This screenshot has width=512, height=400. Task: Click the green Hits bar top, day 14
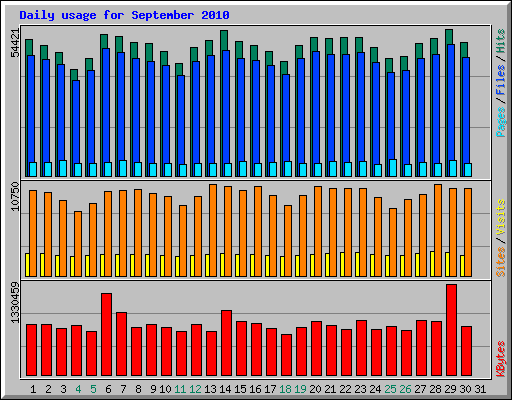pos(224,40)
